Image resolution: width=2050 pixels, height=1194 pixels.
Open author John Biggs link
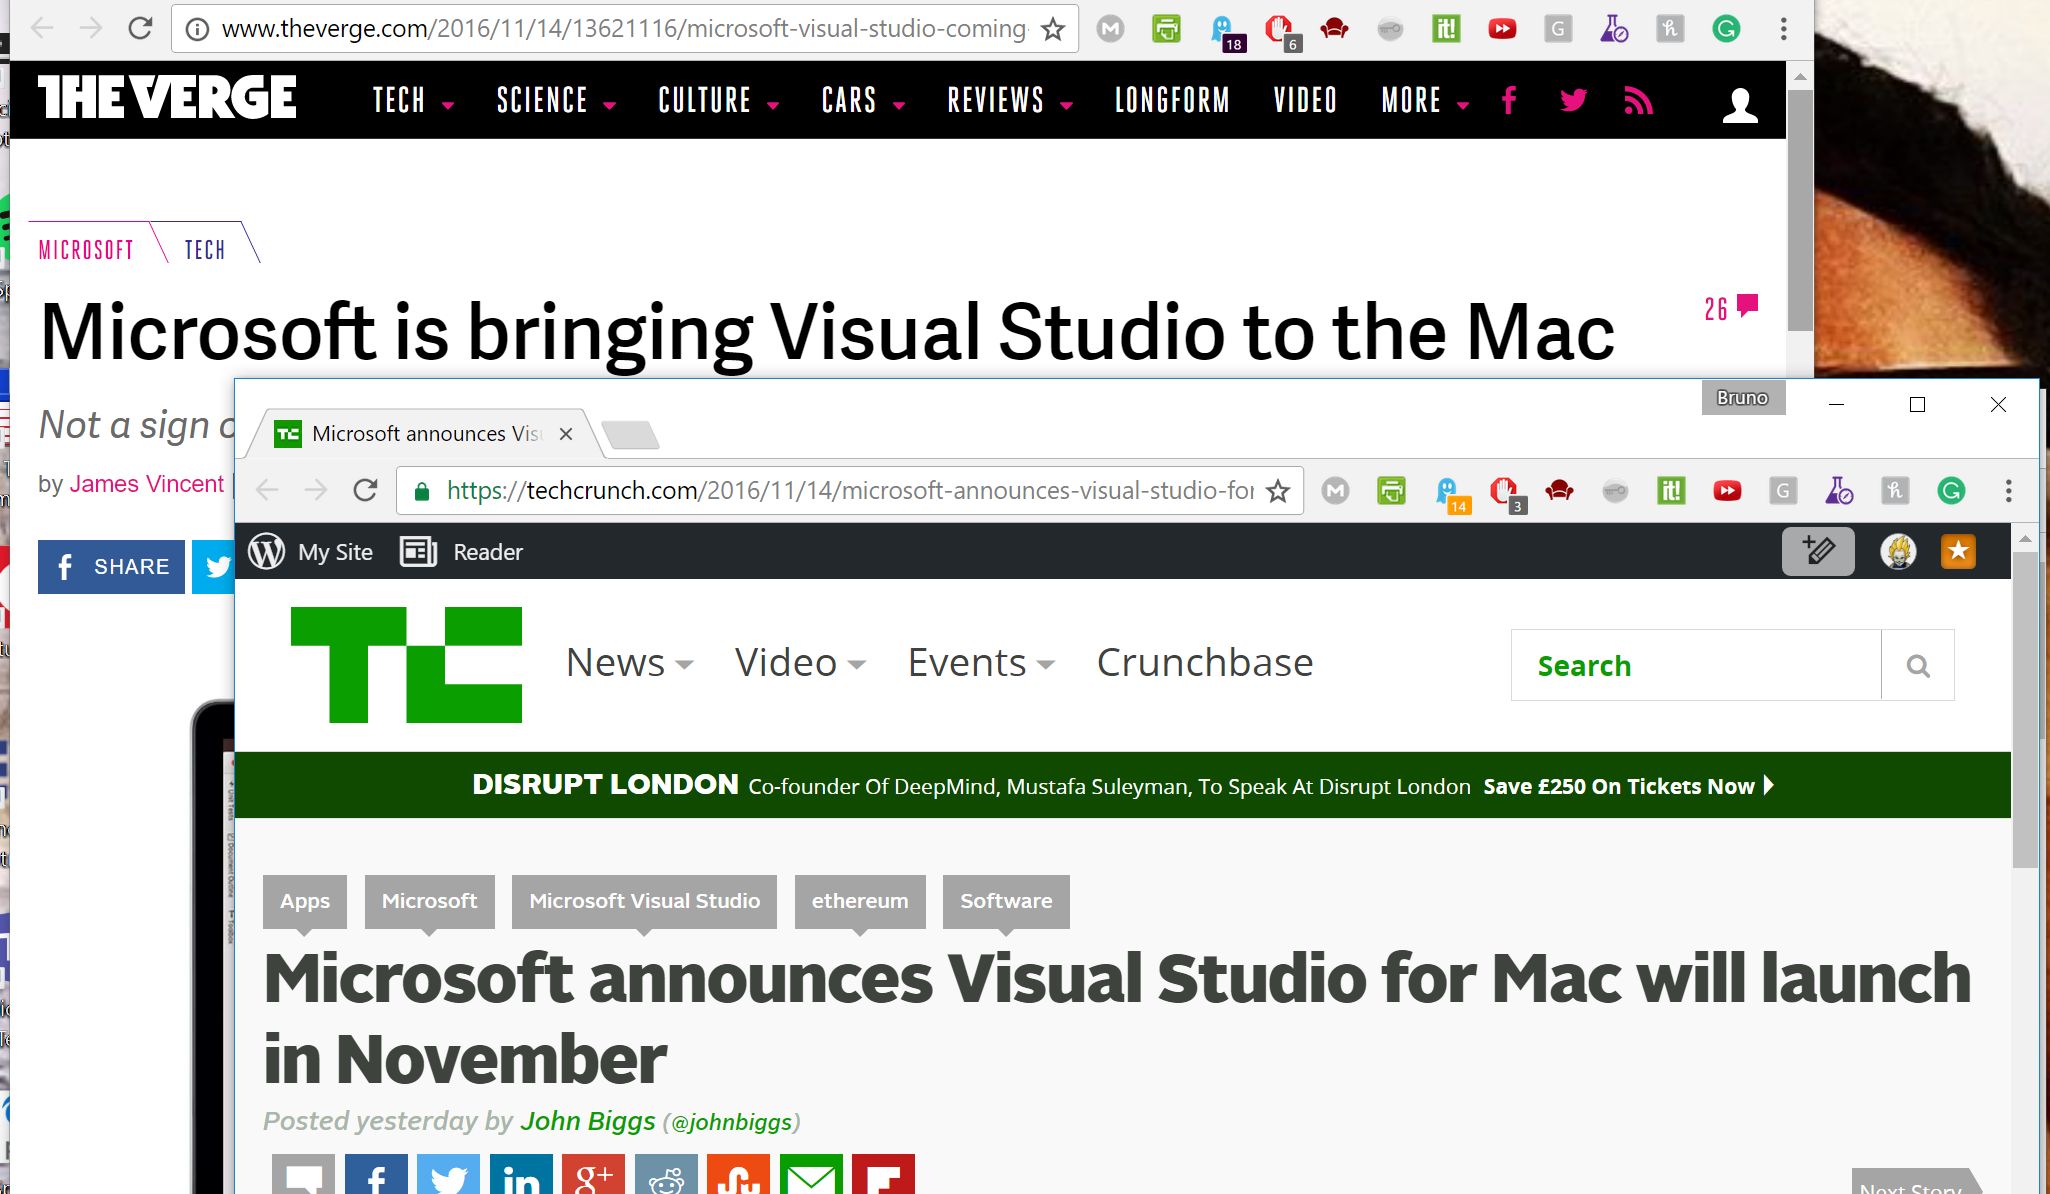click(x=588, y=1121)
